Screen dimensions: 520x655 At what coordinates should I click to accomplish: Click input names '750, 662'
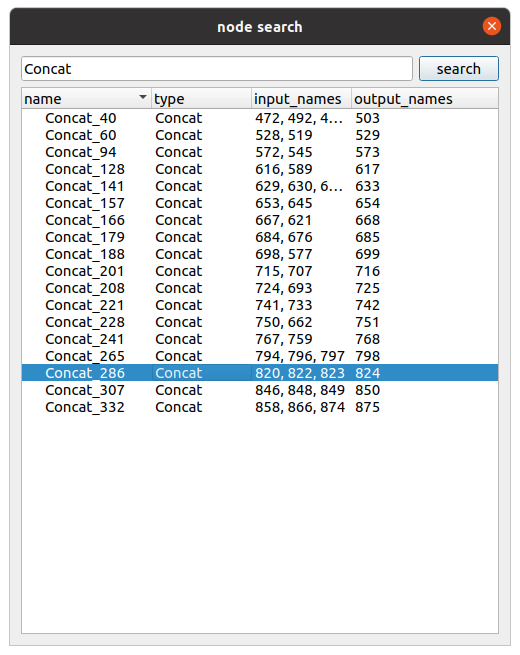(x=284, y=322)
